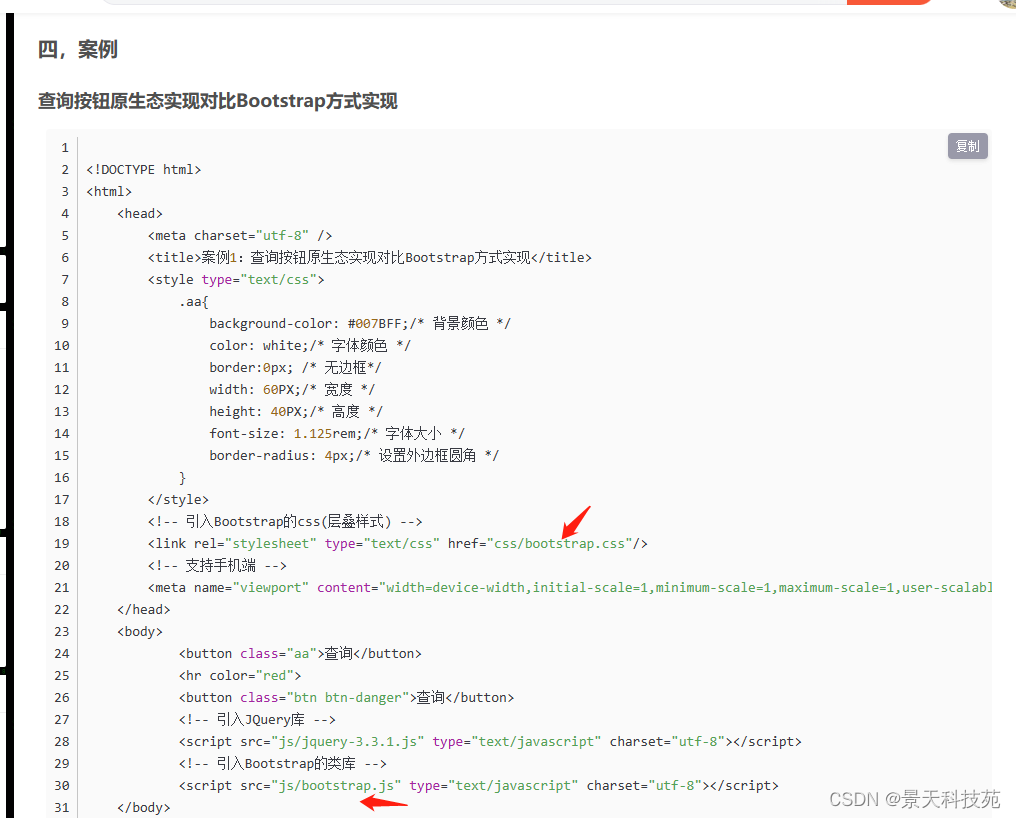1016x818 pixels.
Task: Click the font-size: 1.125rem line
Action: (337, 434)
